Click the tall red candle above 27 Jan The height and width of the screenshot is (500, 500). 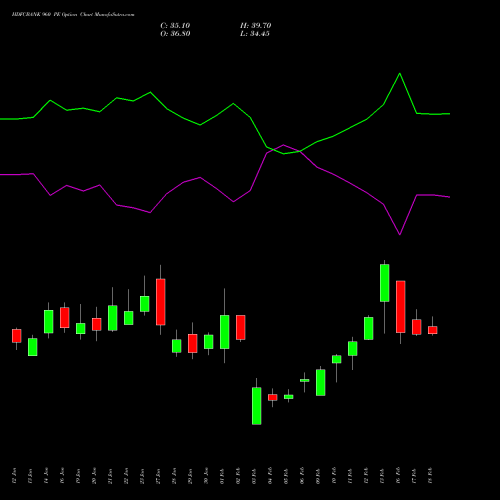pyautogui.click(x=161, y=302)
